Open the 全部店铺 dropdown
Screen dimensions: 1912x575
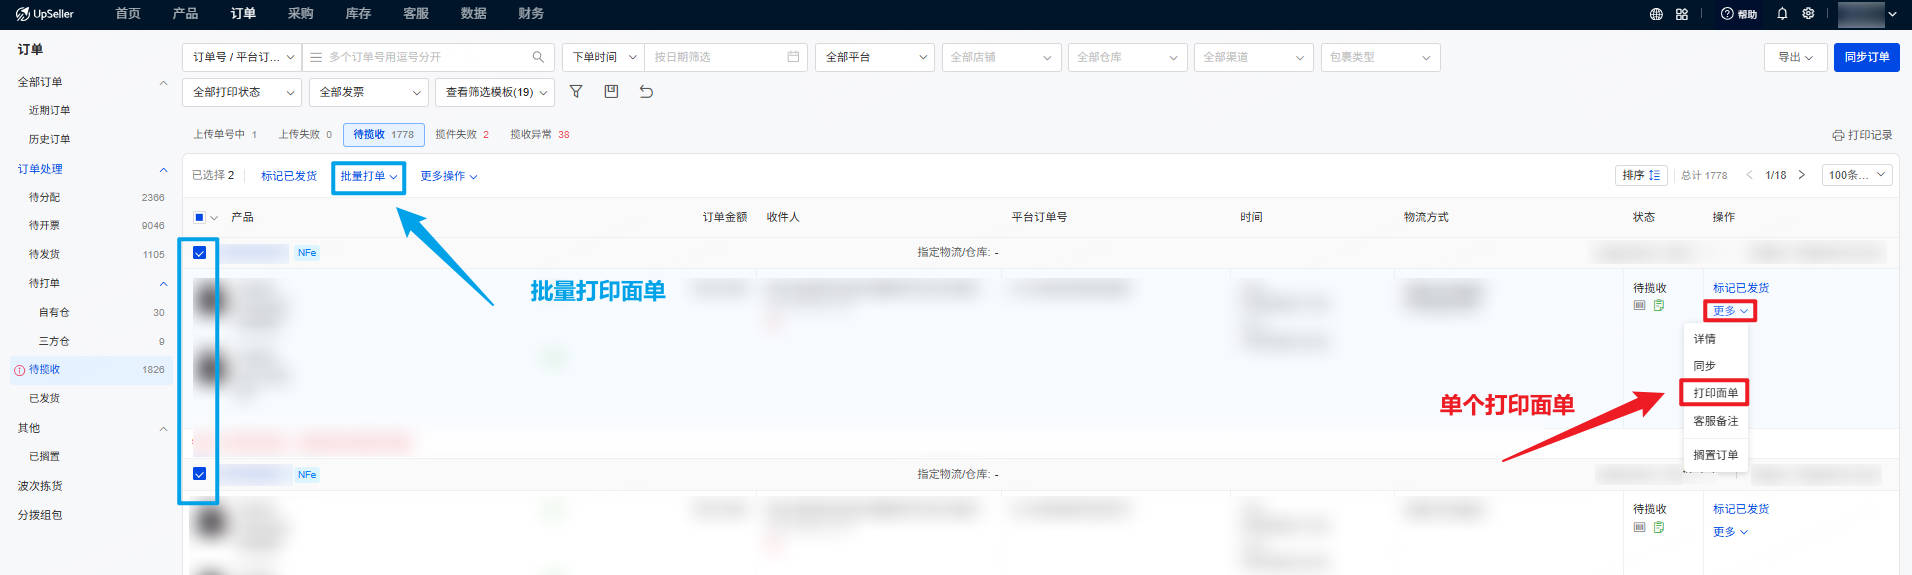[1001, 57]
